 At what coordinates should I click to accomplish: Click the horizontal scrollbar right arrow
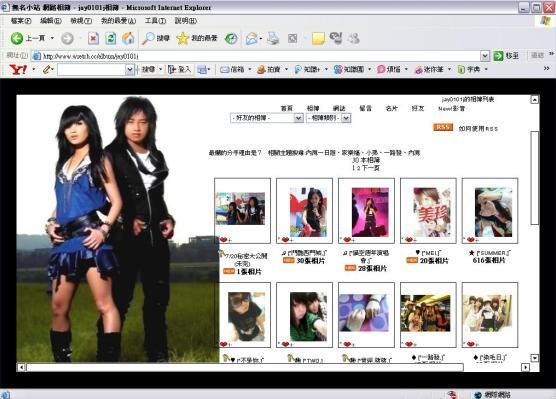[x=526, y=367]
